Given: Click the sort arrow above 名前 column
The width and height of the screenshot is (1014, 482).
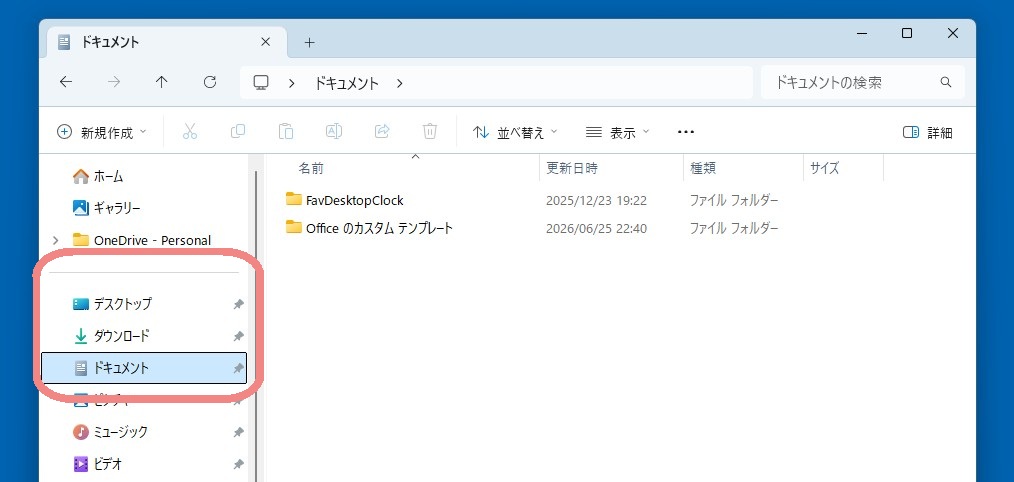Looking at the screenshot, I should [416, 157].
